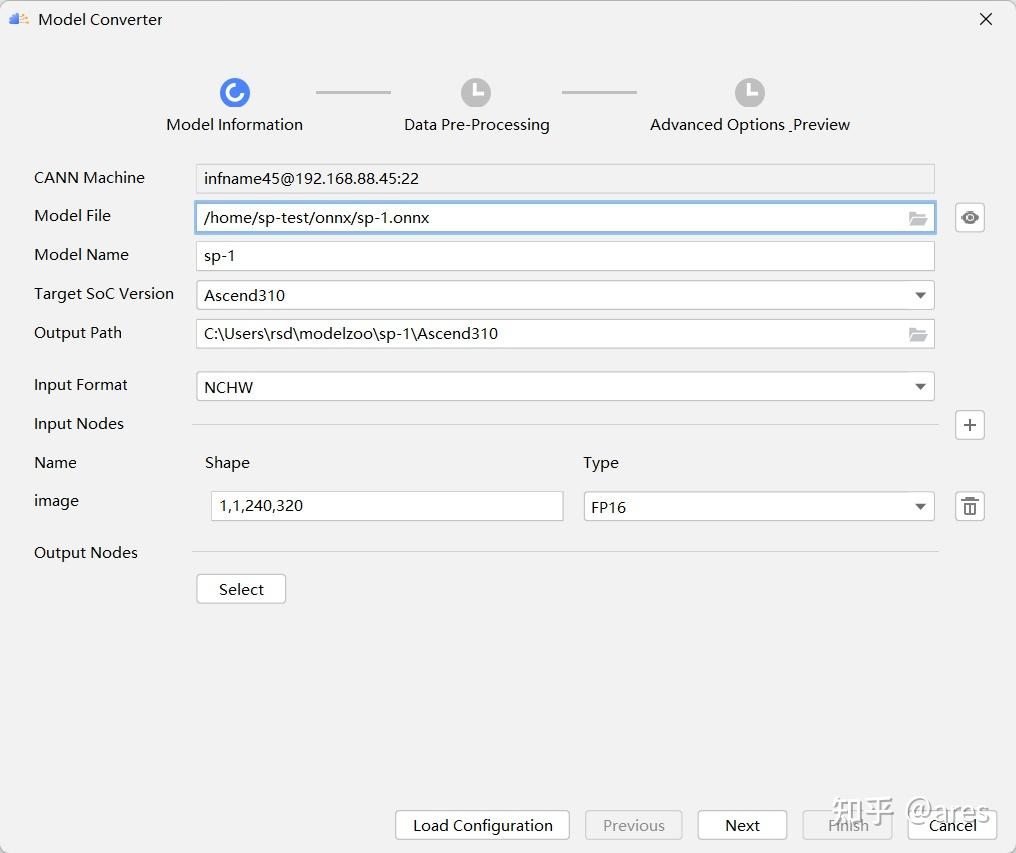The width and height of the screenshot is (1016, 853).
Task: Click the Model File browse folder icon
Action: pyautogui.click(x=917, y=218)
